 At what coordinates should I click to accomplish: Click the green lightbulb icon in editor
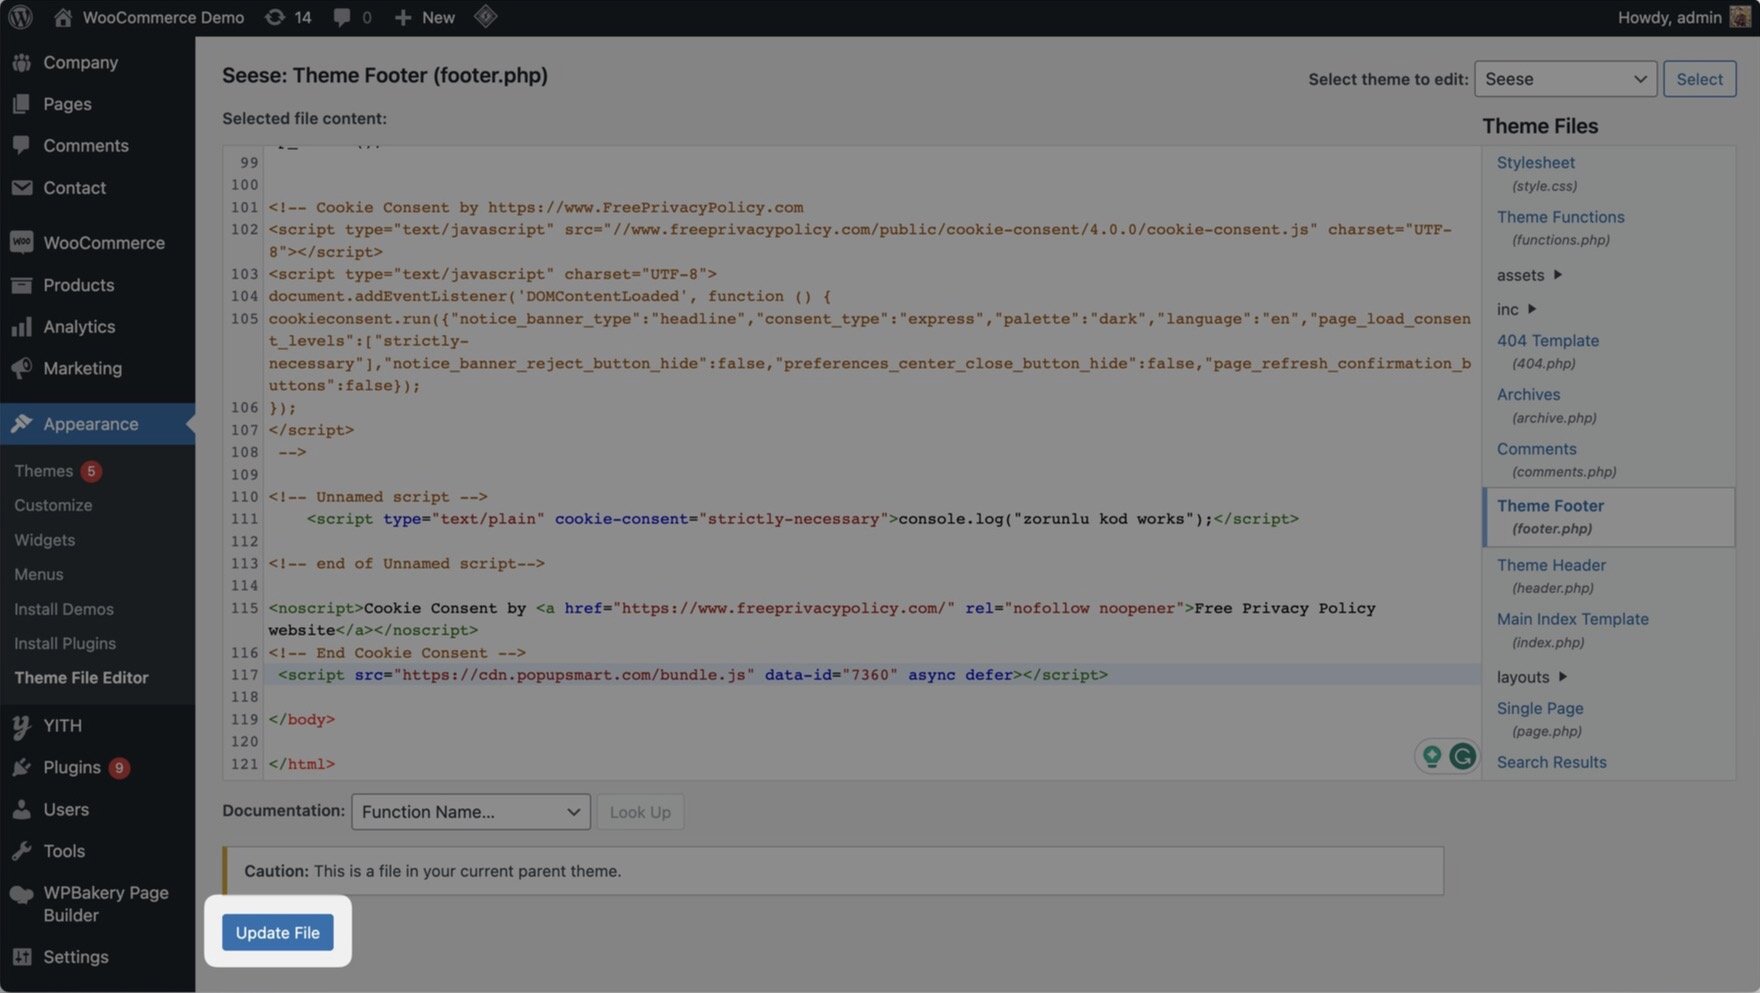(x=1431, y=756)
